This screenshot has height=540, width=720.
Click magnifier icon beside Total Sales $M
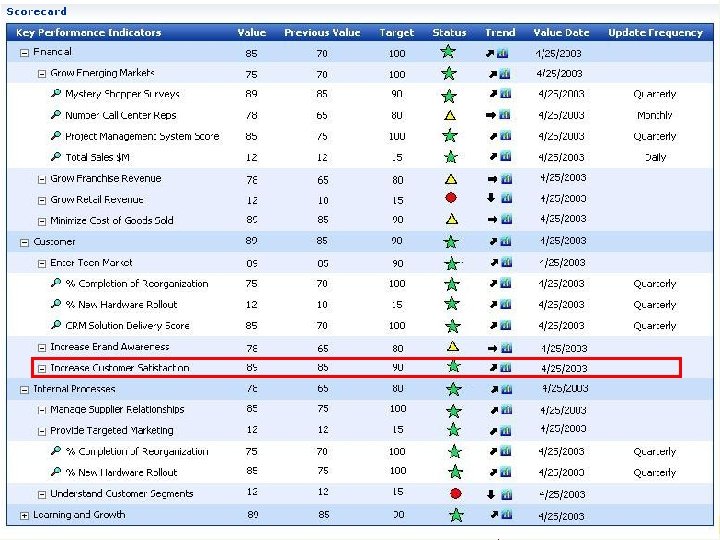click(56, 157)
